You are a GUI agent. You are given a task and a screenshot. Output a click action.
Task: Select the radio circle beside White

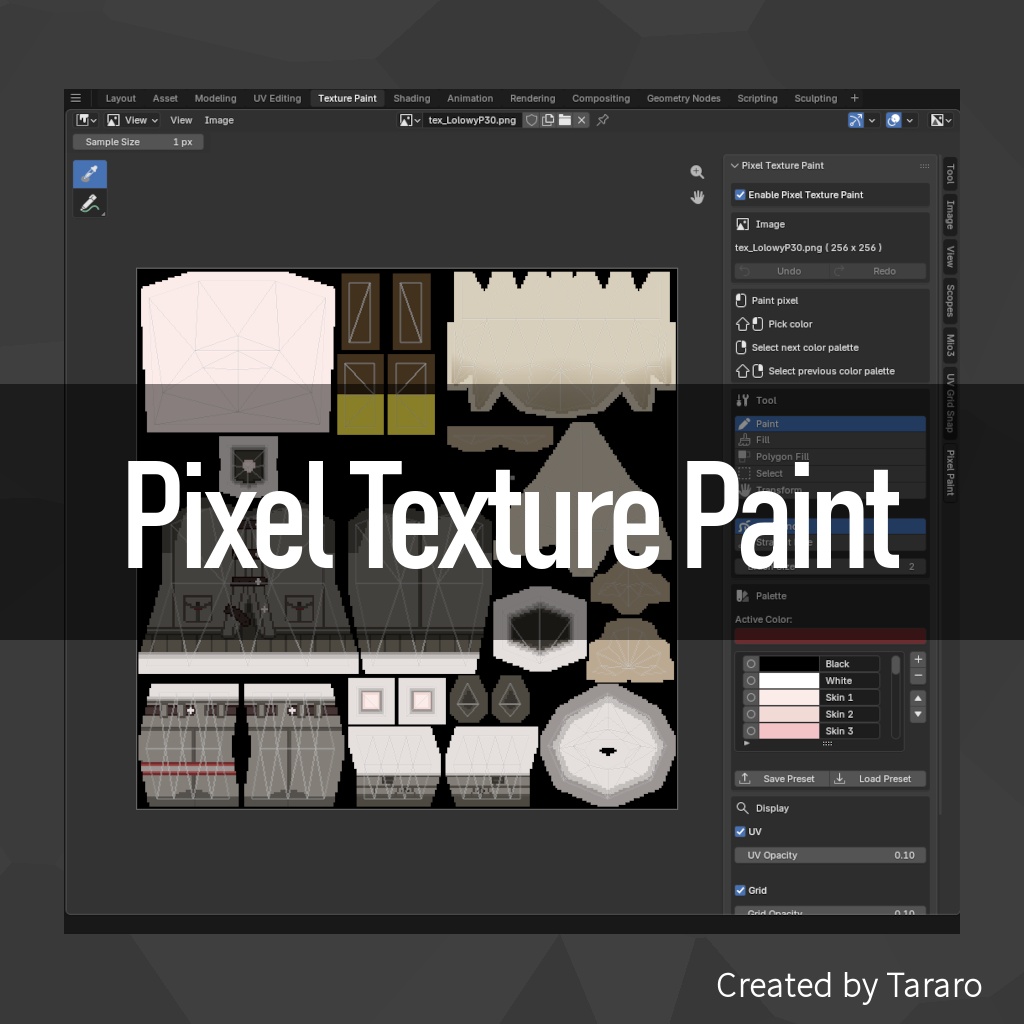pyautogui.click(x=751, y=680)
